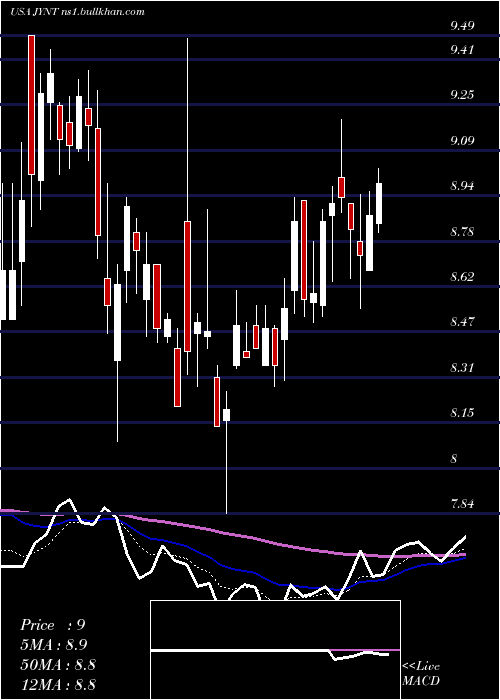Click the 8.78 price axis label
Image resolution: width=500 pixels, height=700 pixels.
tap(462, 232)
